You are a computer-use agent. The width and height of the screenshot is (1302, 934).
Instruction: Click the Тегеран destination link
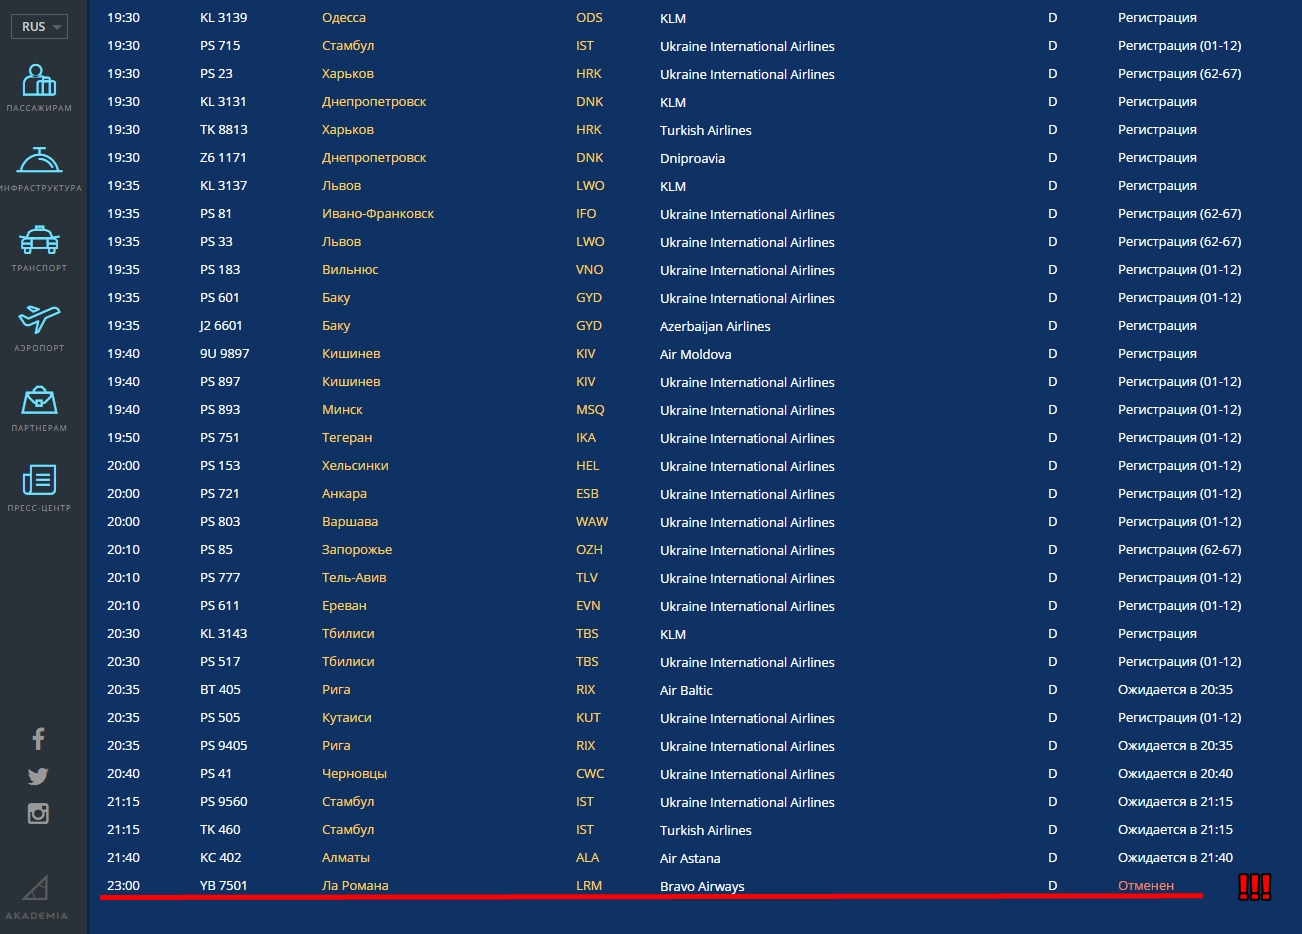tap(347, 438)
